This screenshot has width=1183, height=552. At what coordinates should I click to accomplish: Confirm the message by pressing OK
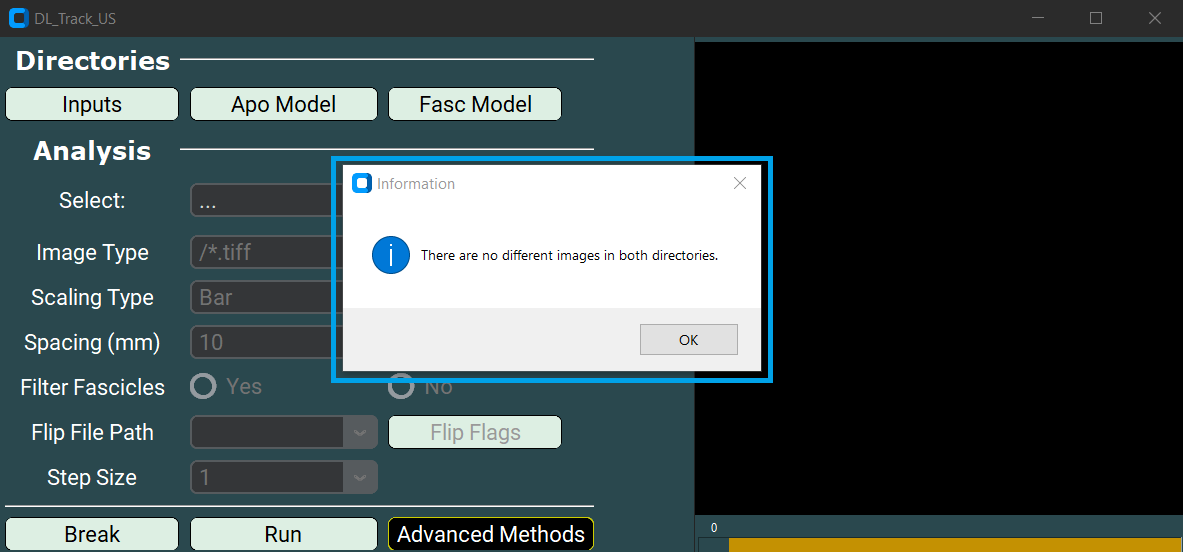(x=688, y=340)
